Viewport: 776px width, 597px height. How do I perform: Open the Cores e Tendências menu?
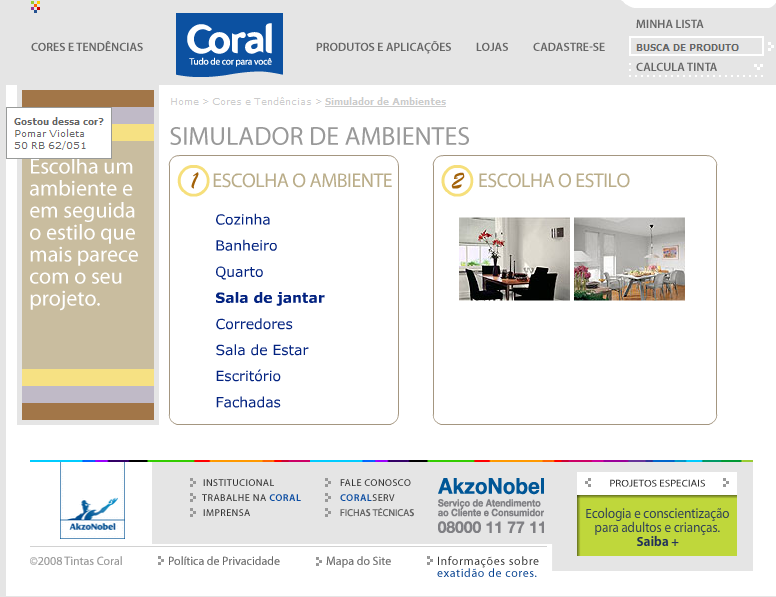pos(87,47)
